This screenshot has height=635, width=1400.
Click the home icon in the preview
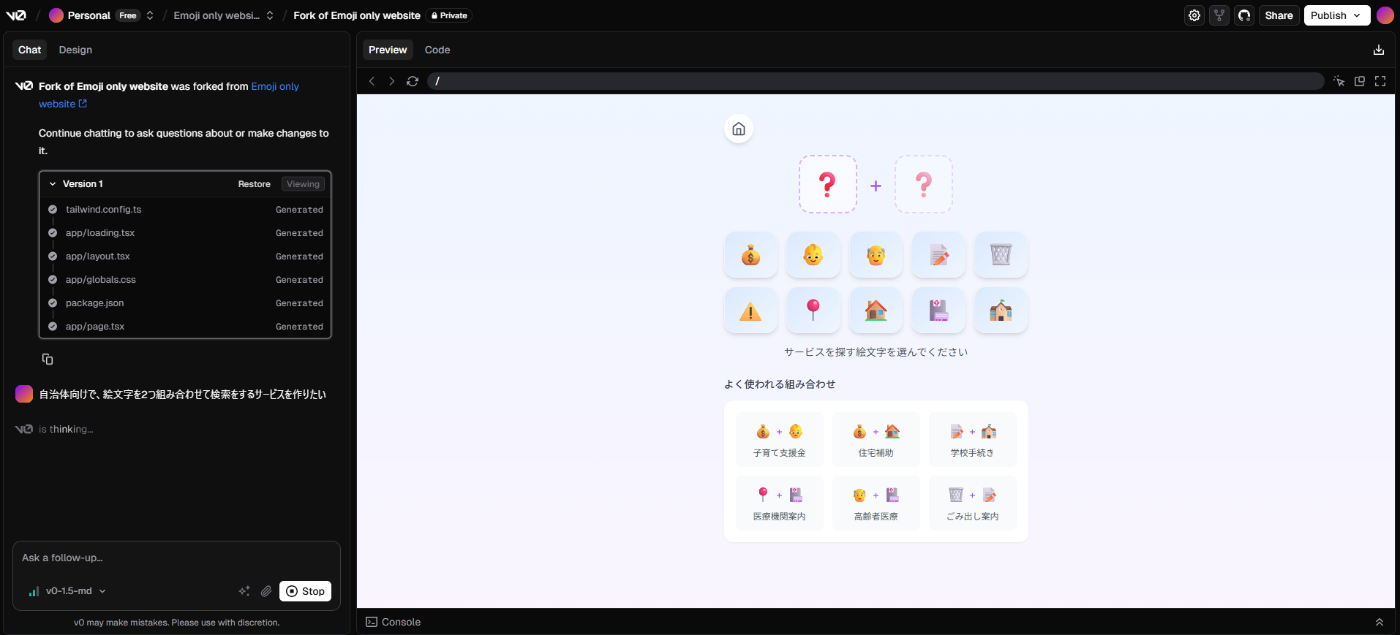point(738,129)
